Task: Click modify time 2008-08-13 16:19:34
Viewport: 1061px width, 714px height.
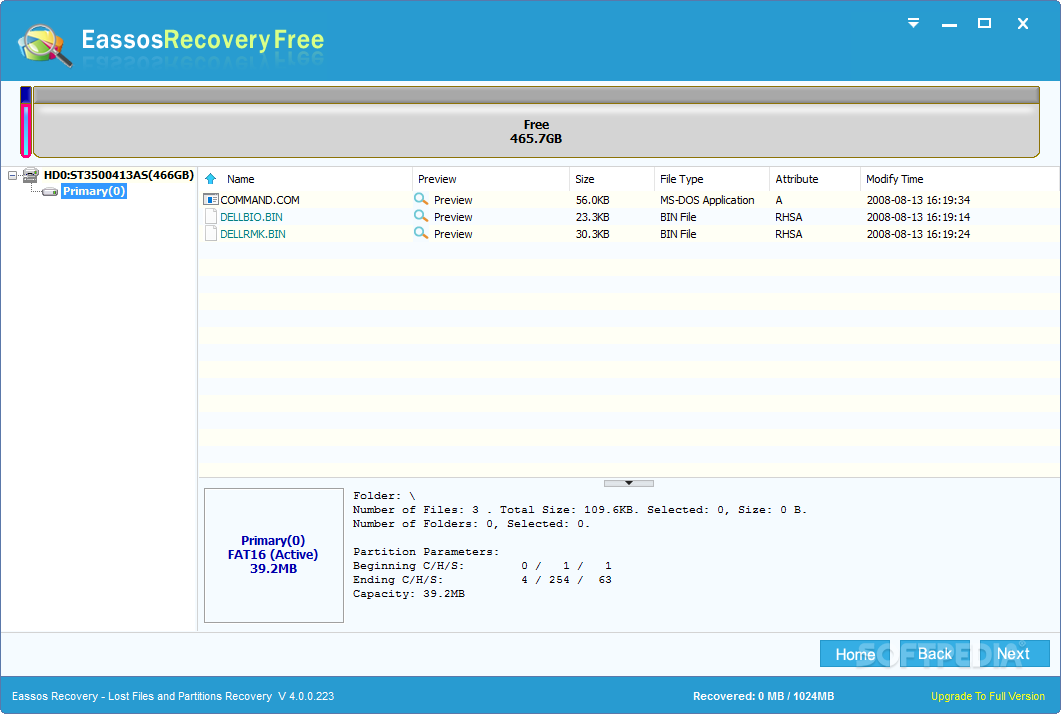Action: [918, 200]
